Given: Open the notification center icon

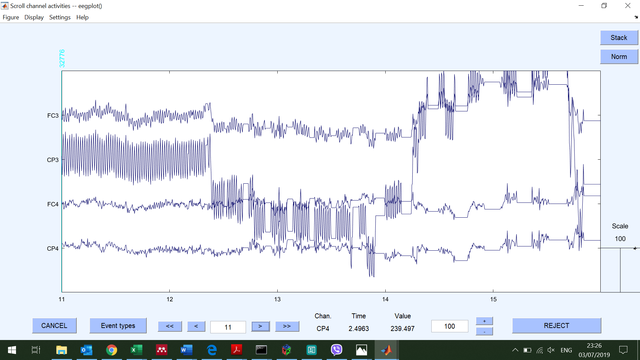Looking at the screenshot, I should (623, 350).
